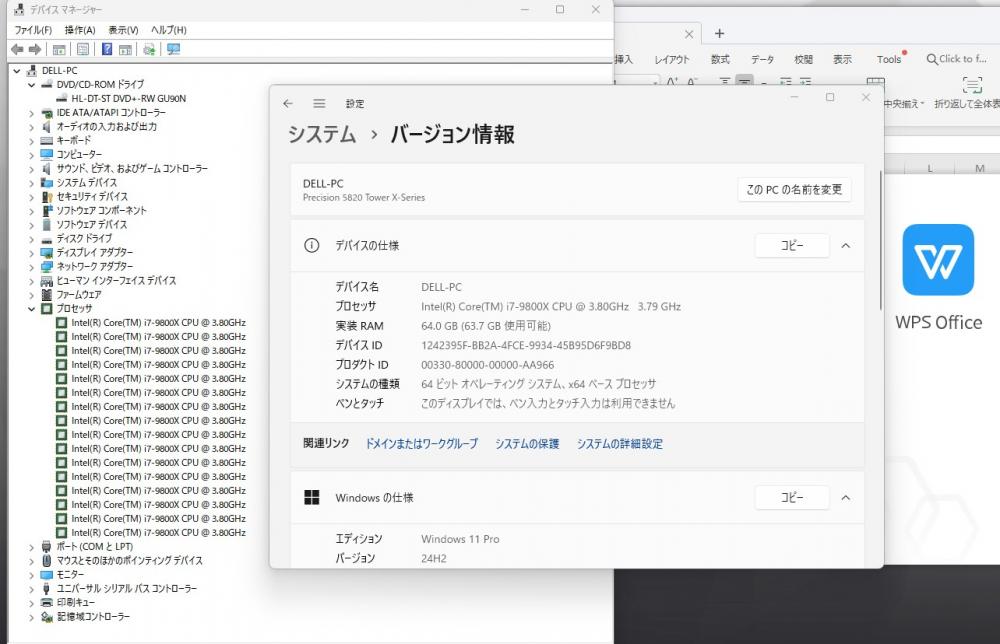1000x644 pixels.
Task: Click the monitor icon to scan hardware changes
Action: (173, 49)
